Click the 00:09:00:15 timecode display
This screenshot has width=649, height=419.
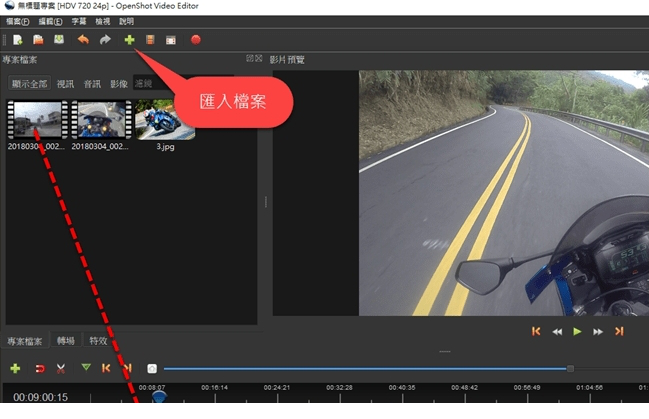[40, 397]
